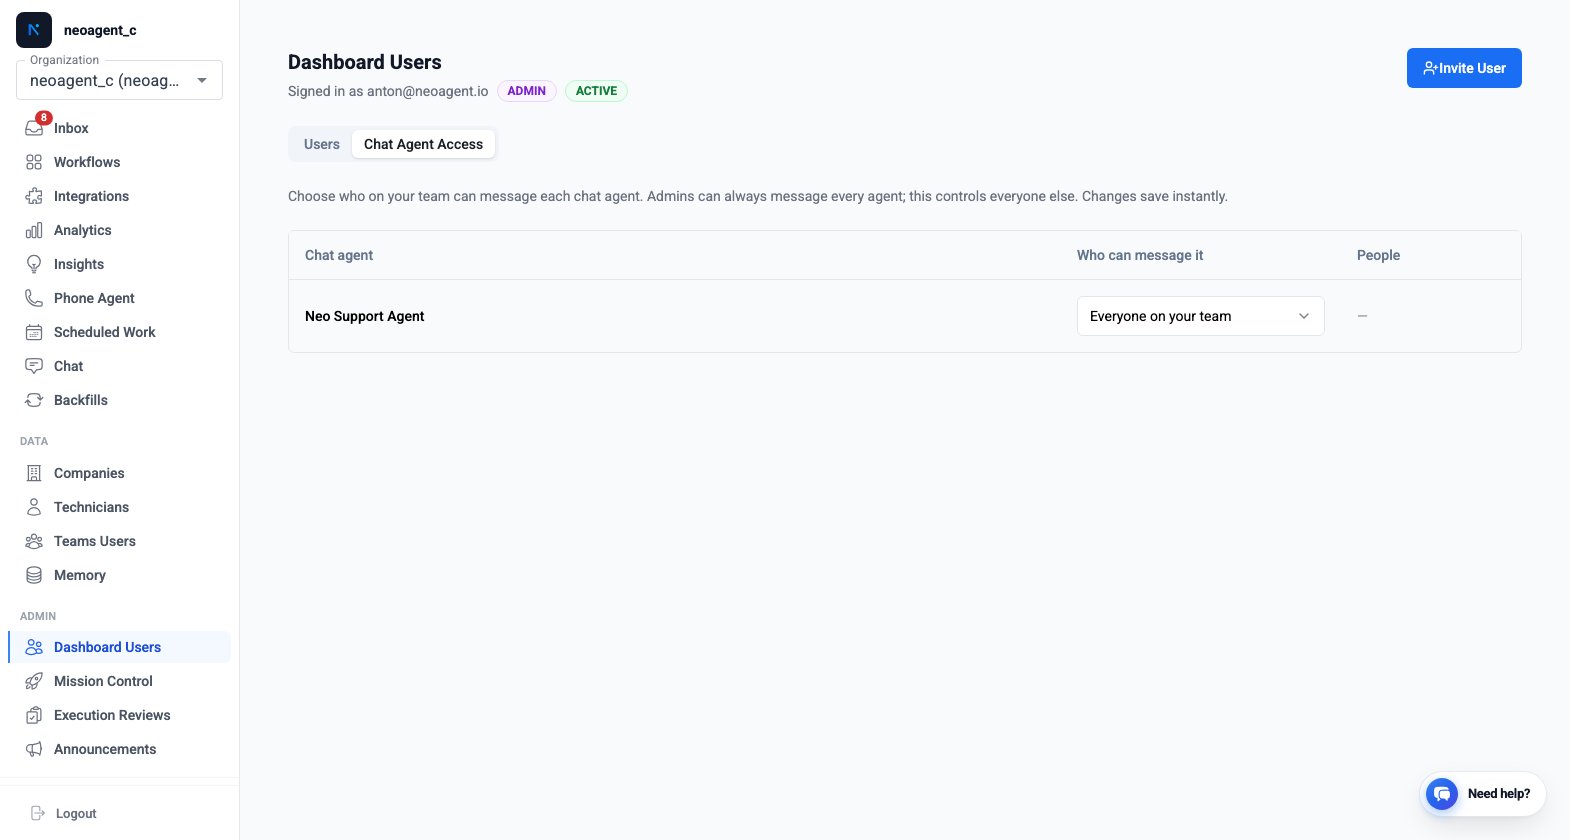The width and height of the screenshot is (1570, 840).
Task: Click the Announcements megaphone icon
Action: [34, 749]
